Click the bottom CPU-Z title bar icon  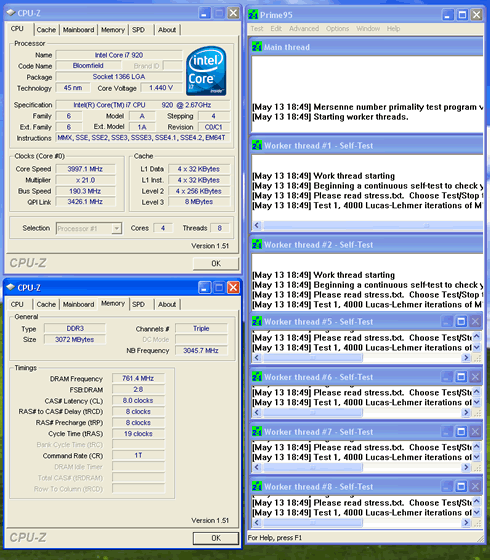click(11, 287)
